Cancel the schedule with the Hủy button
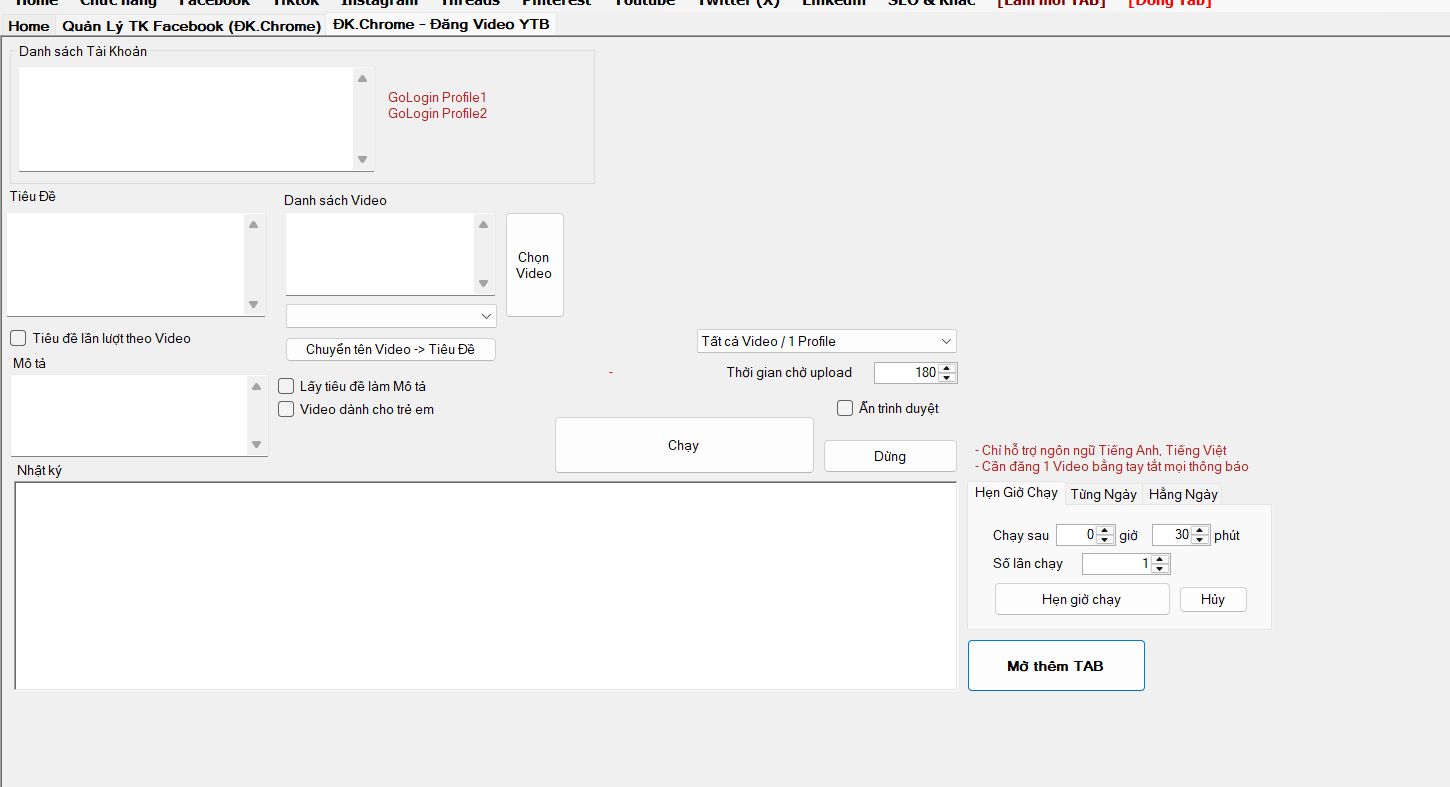Screen dimensions: 1450x787 coord(1213,599)
